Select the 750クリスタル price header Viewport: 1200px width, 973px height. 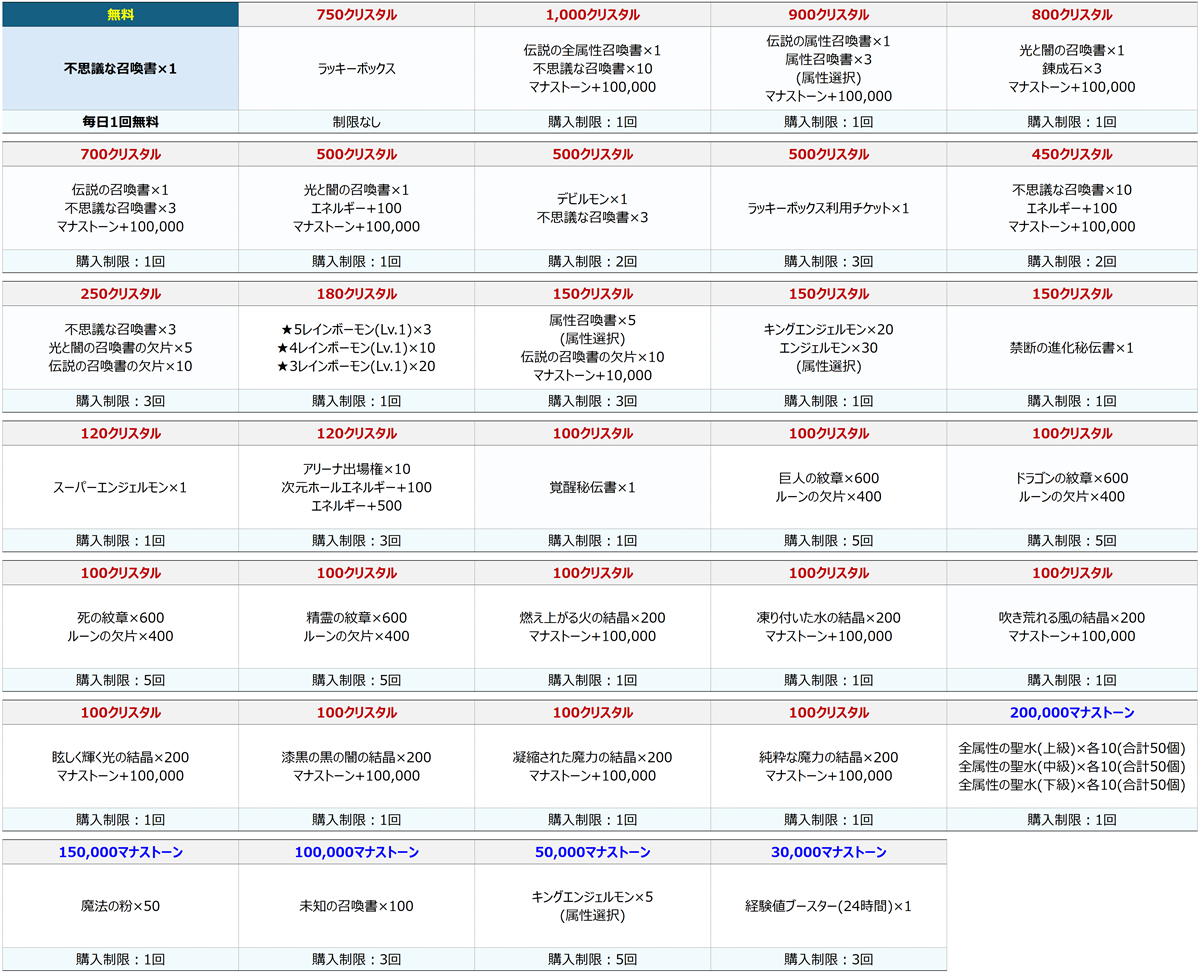pyautogui.click(x=356, y=15)
